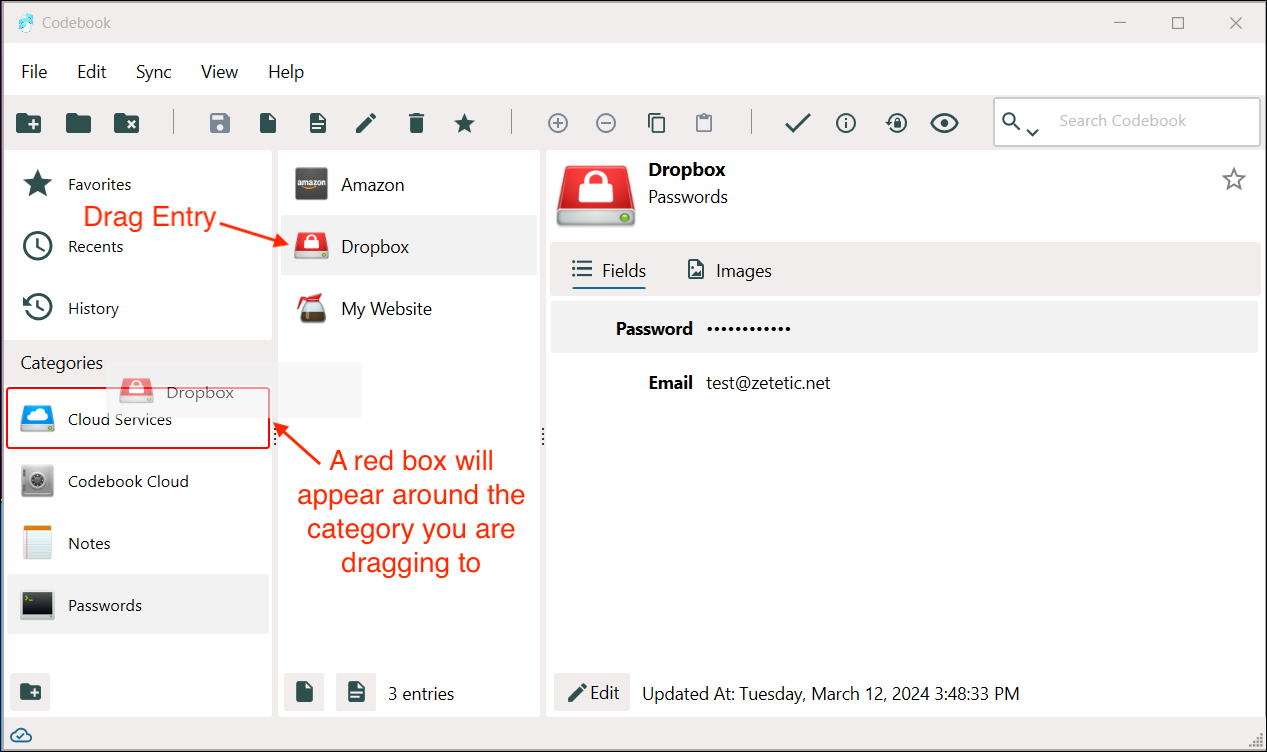
Task: Click the masked Password field value
Action: click(749, 329)
